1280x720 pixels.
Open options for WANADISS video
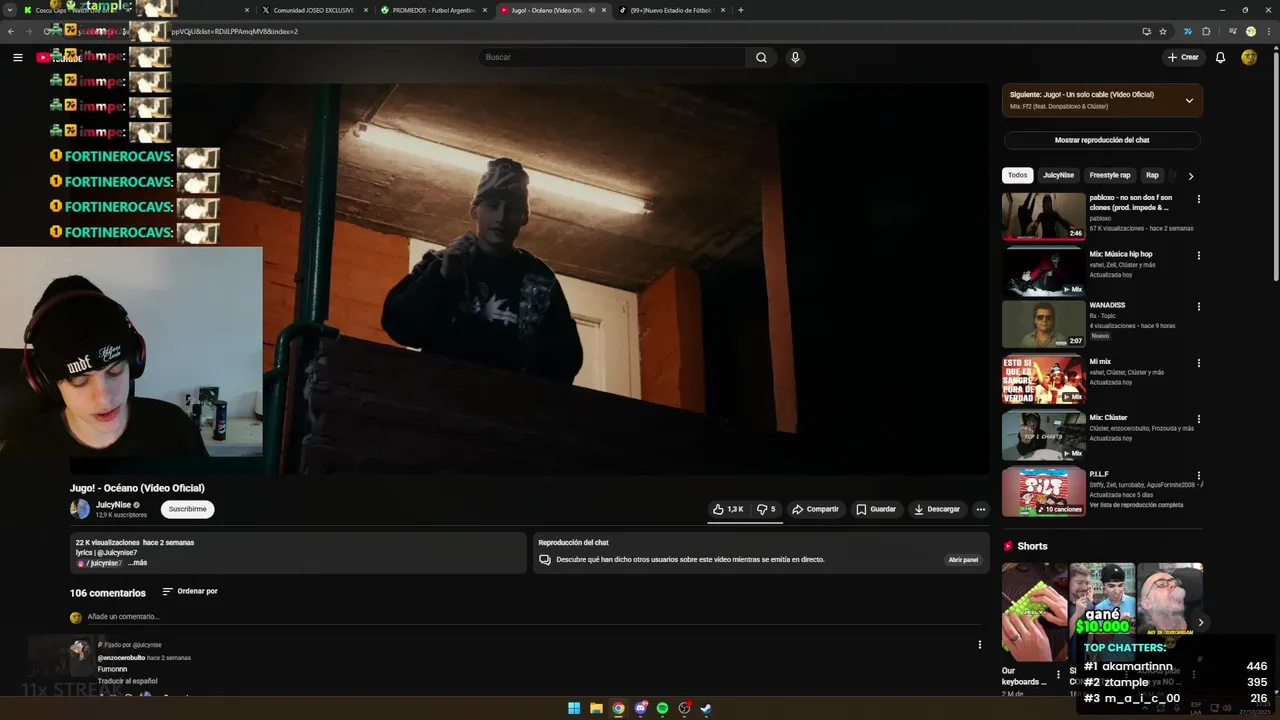tap(1198, 307)
